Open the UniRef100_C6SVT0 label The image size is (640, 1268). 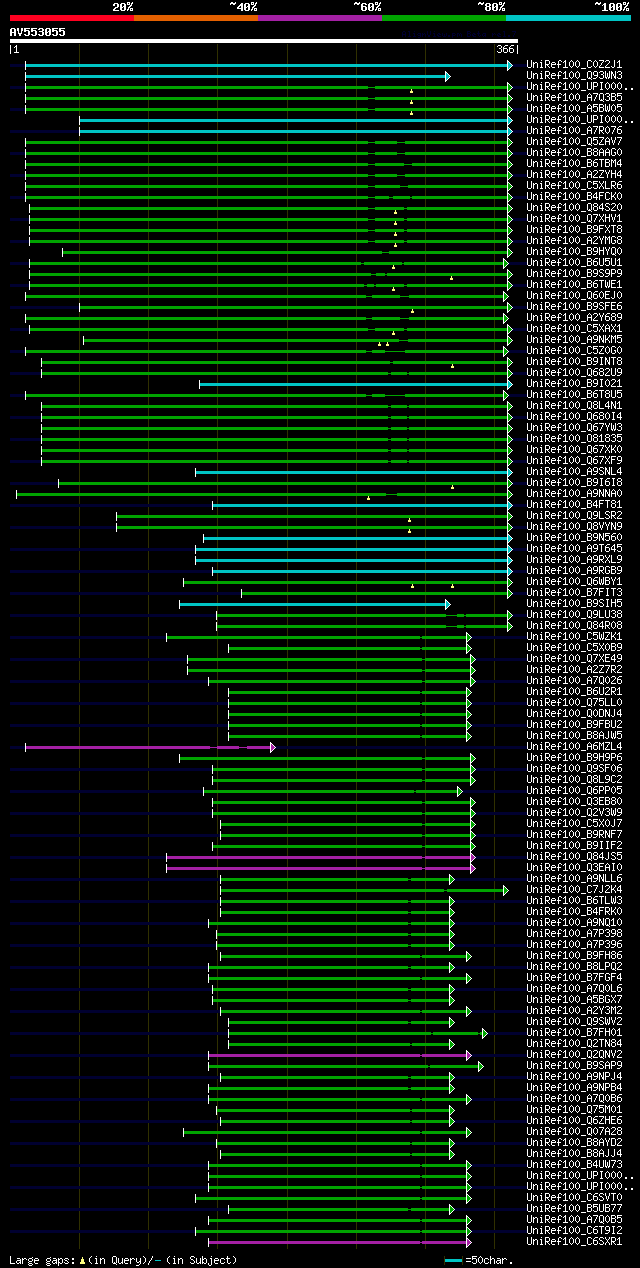pyautogui.click(x=574, y=1198)
